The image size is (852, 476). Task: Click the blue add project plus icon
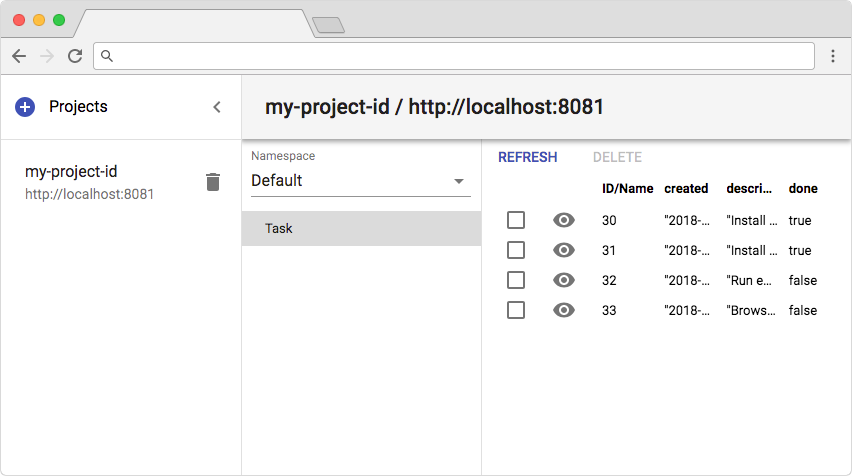pyautogui.click(x=25, y=107)
